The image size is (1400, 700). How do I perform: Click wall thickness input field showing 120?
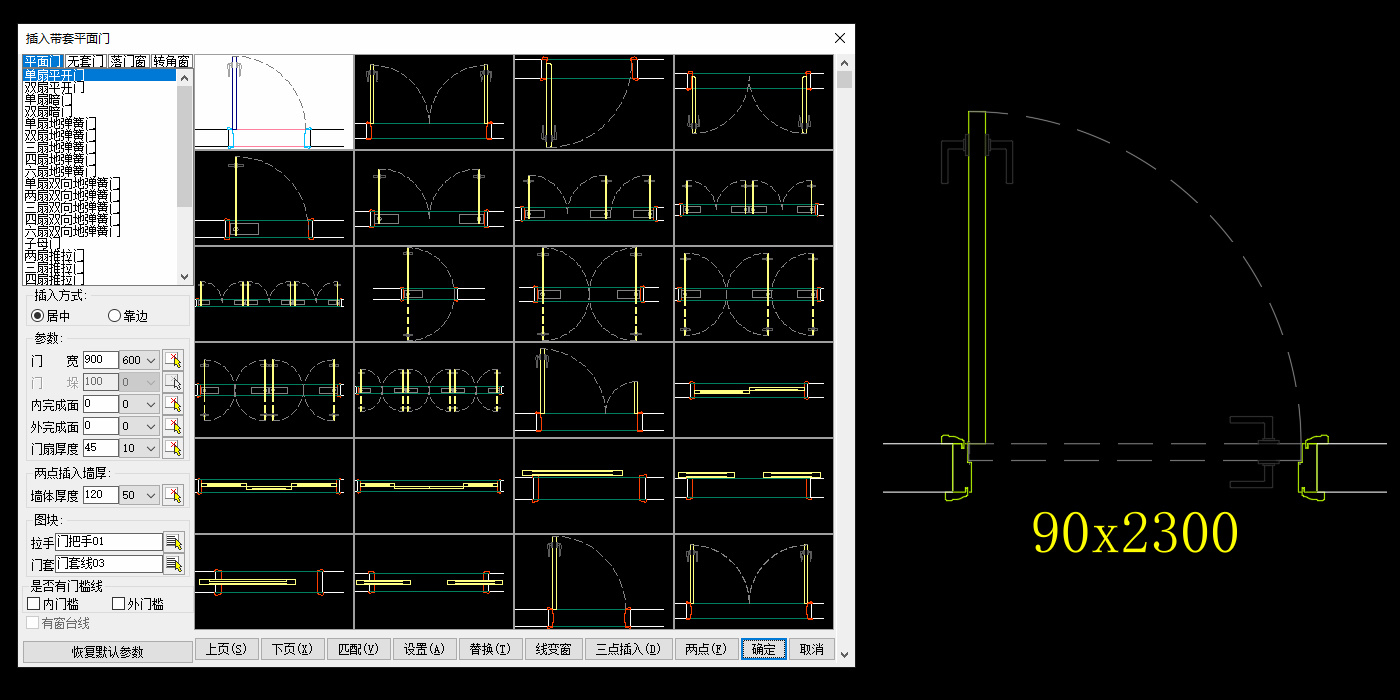pyautogui.click(x=100, y=495)
